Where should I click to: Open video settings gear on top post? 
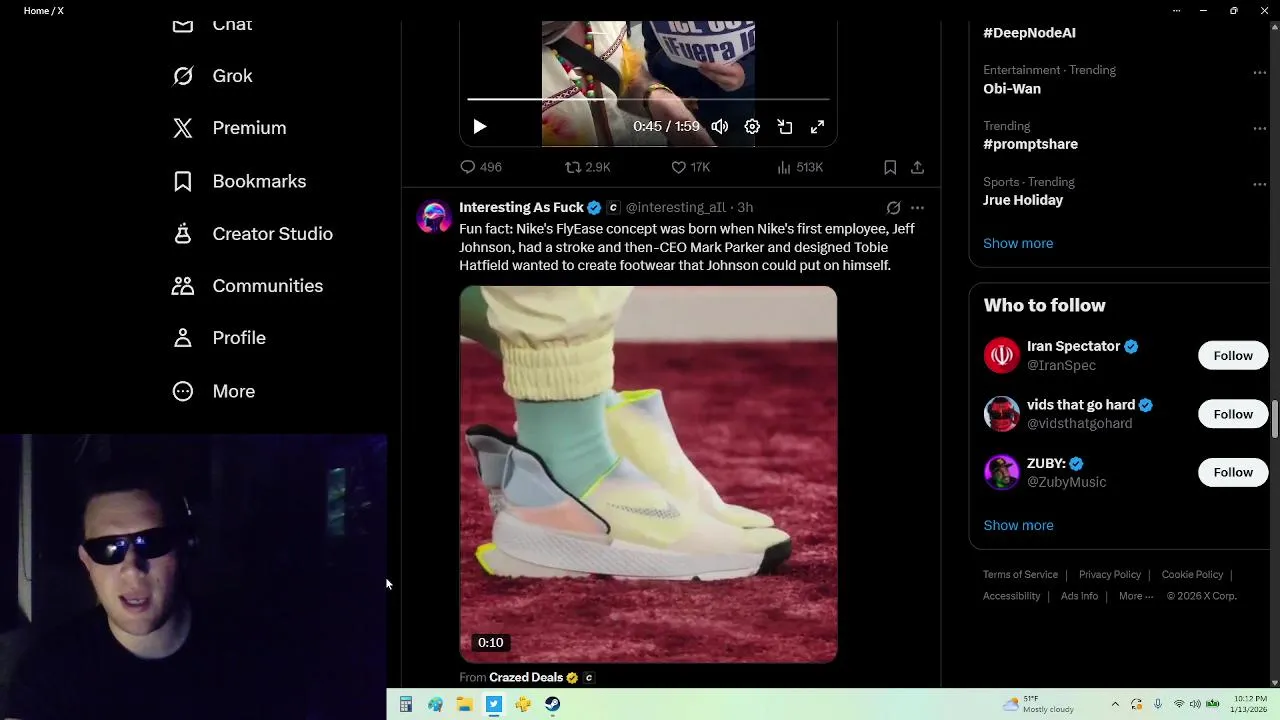point(752,127)
